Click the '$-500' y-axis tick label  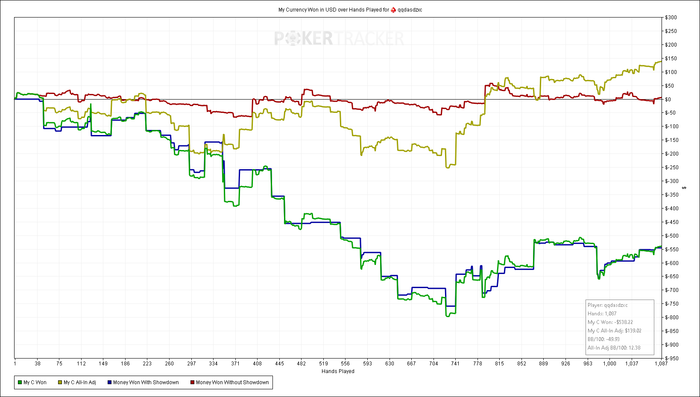[672, 235]
